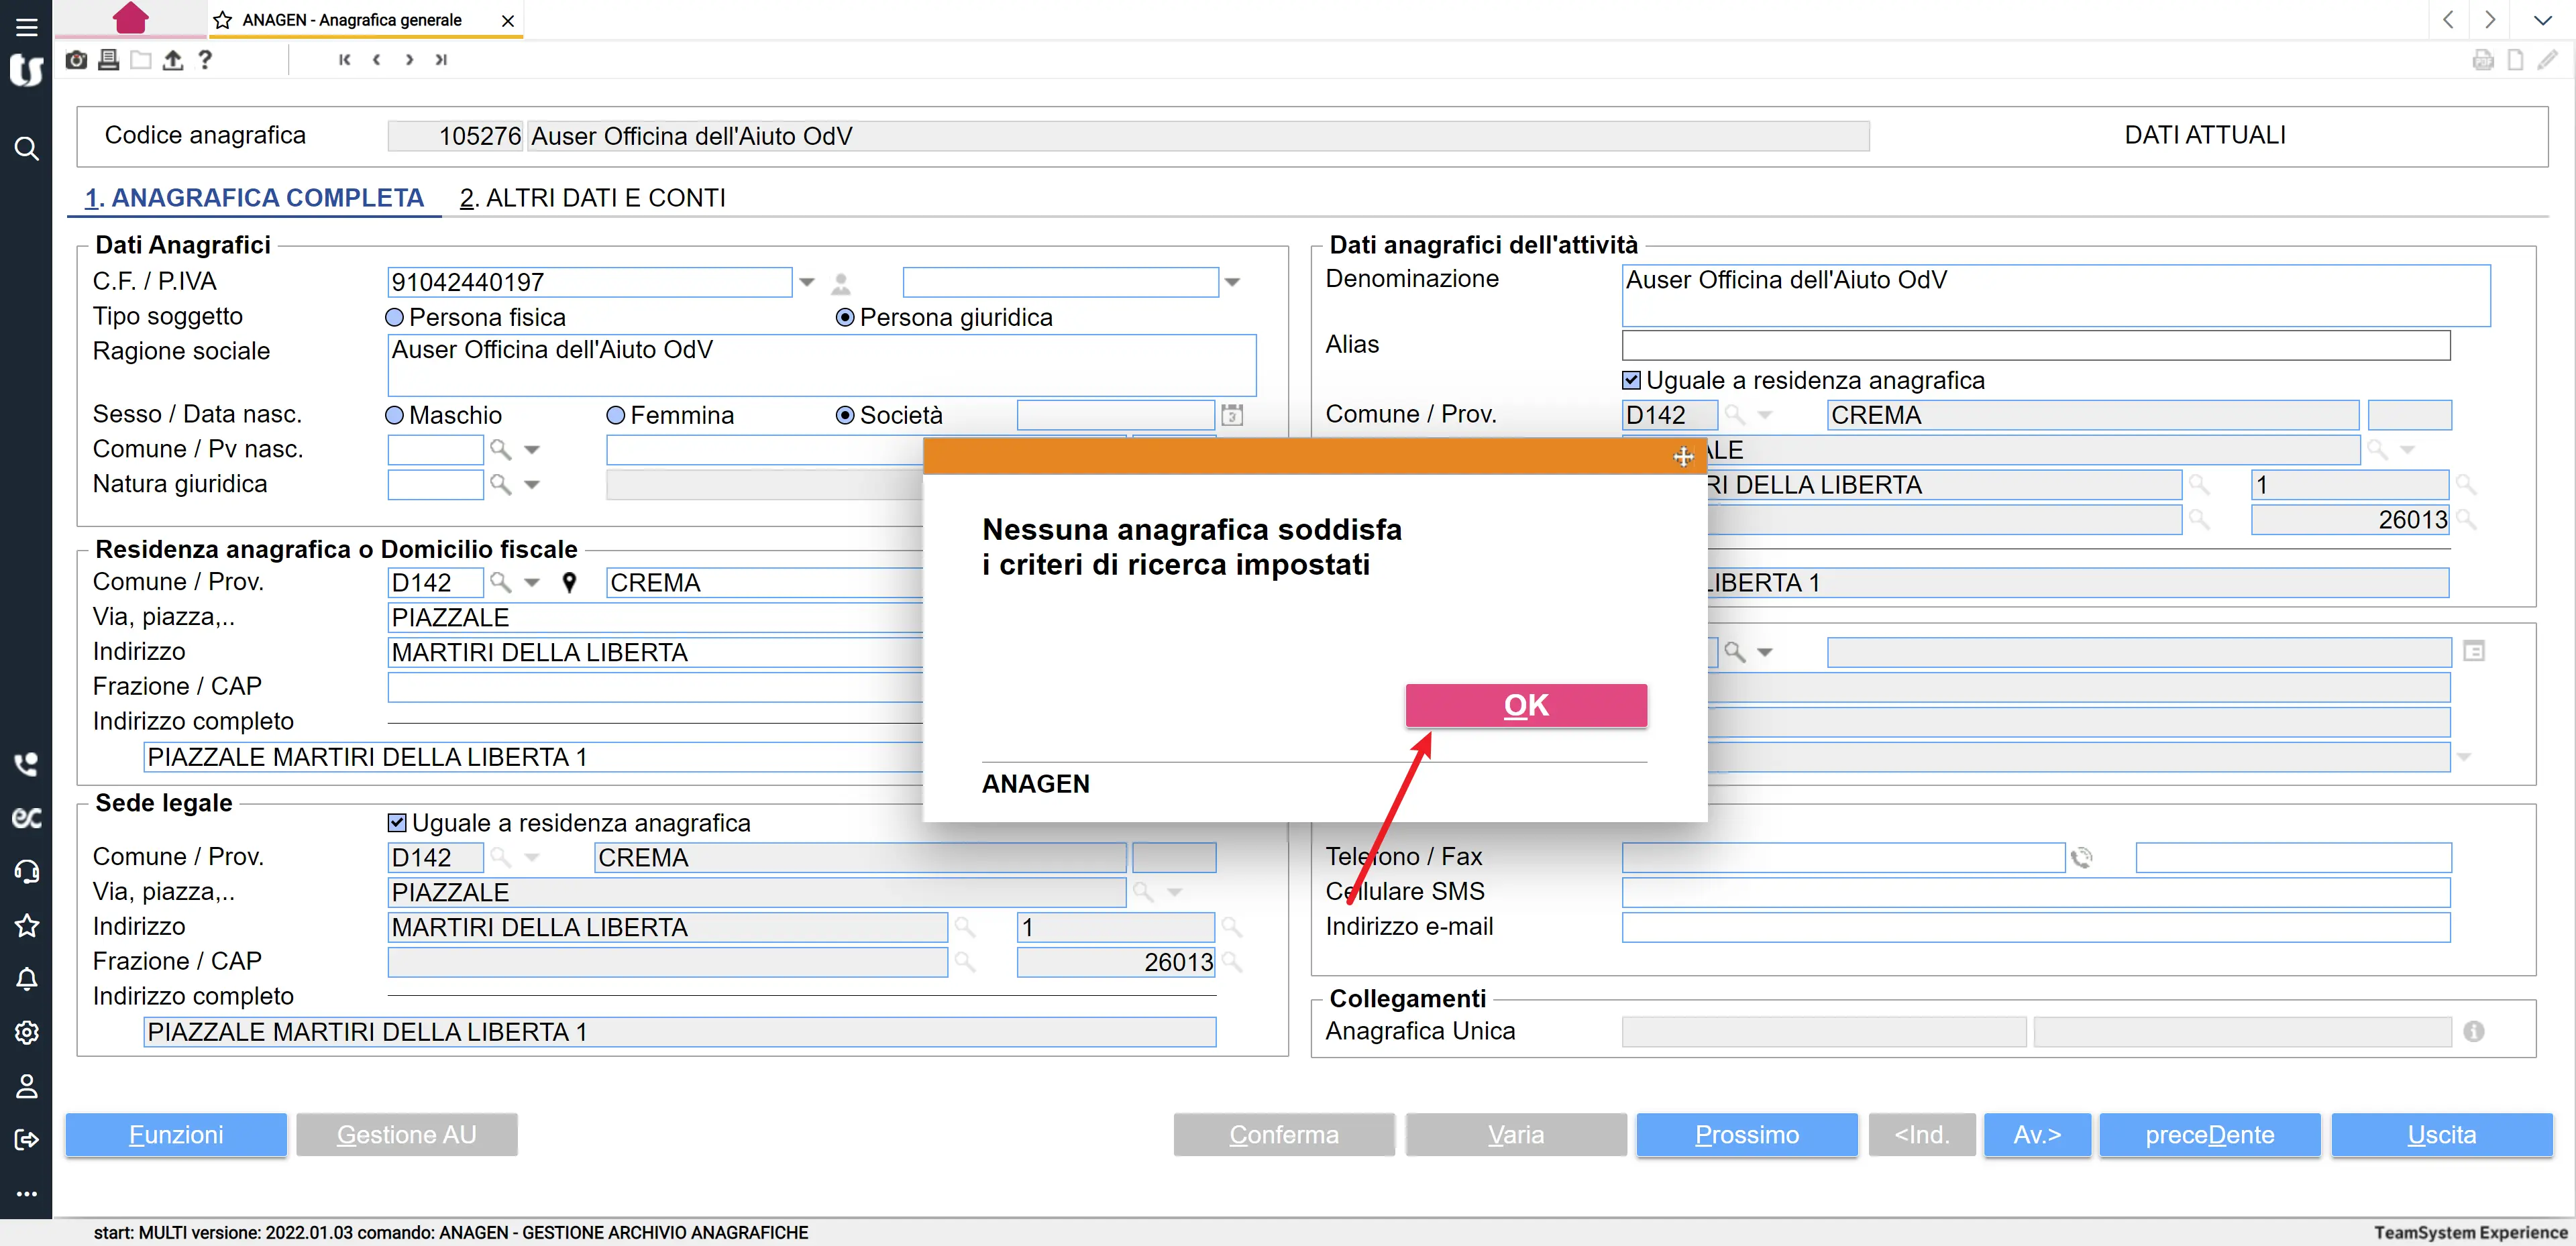2576x1246 pixels.
Task: Switch to 2. ALTRI DATI E CONTI tab
Action: tap(592, 198)
